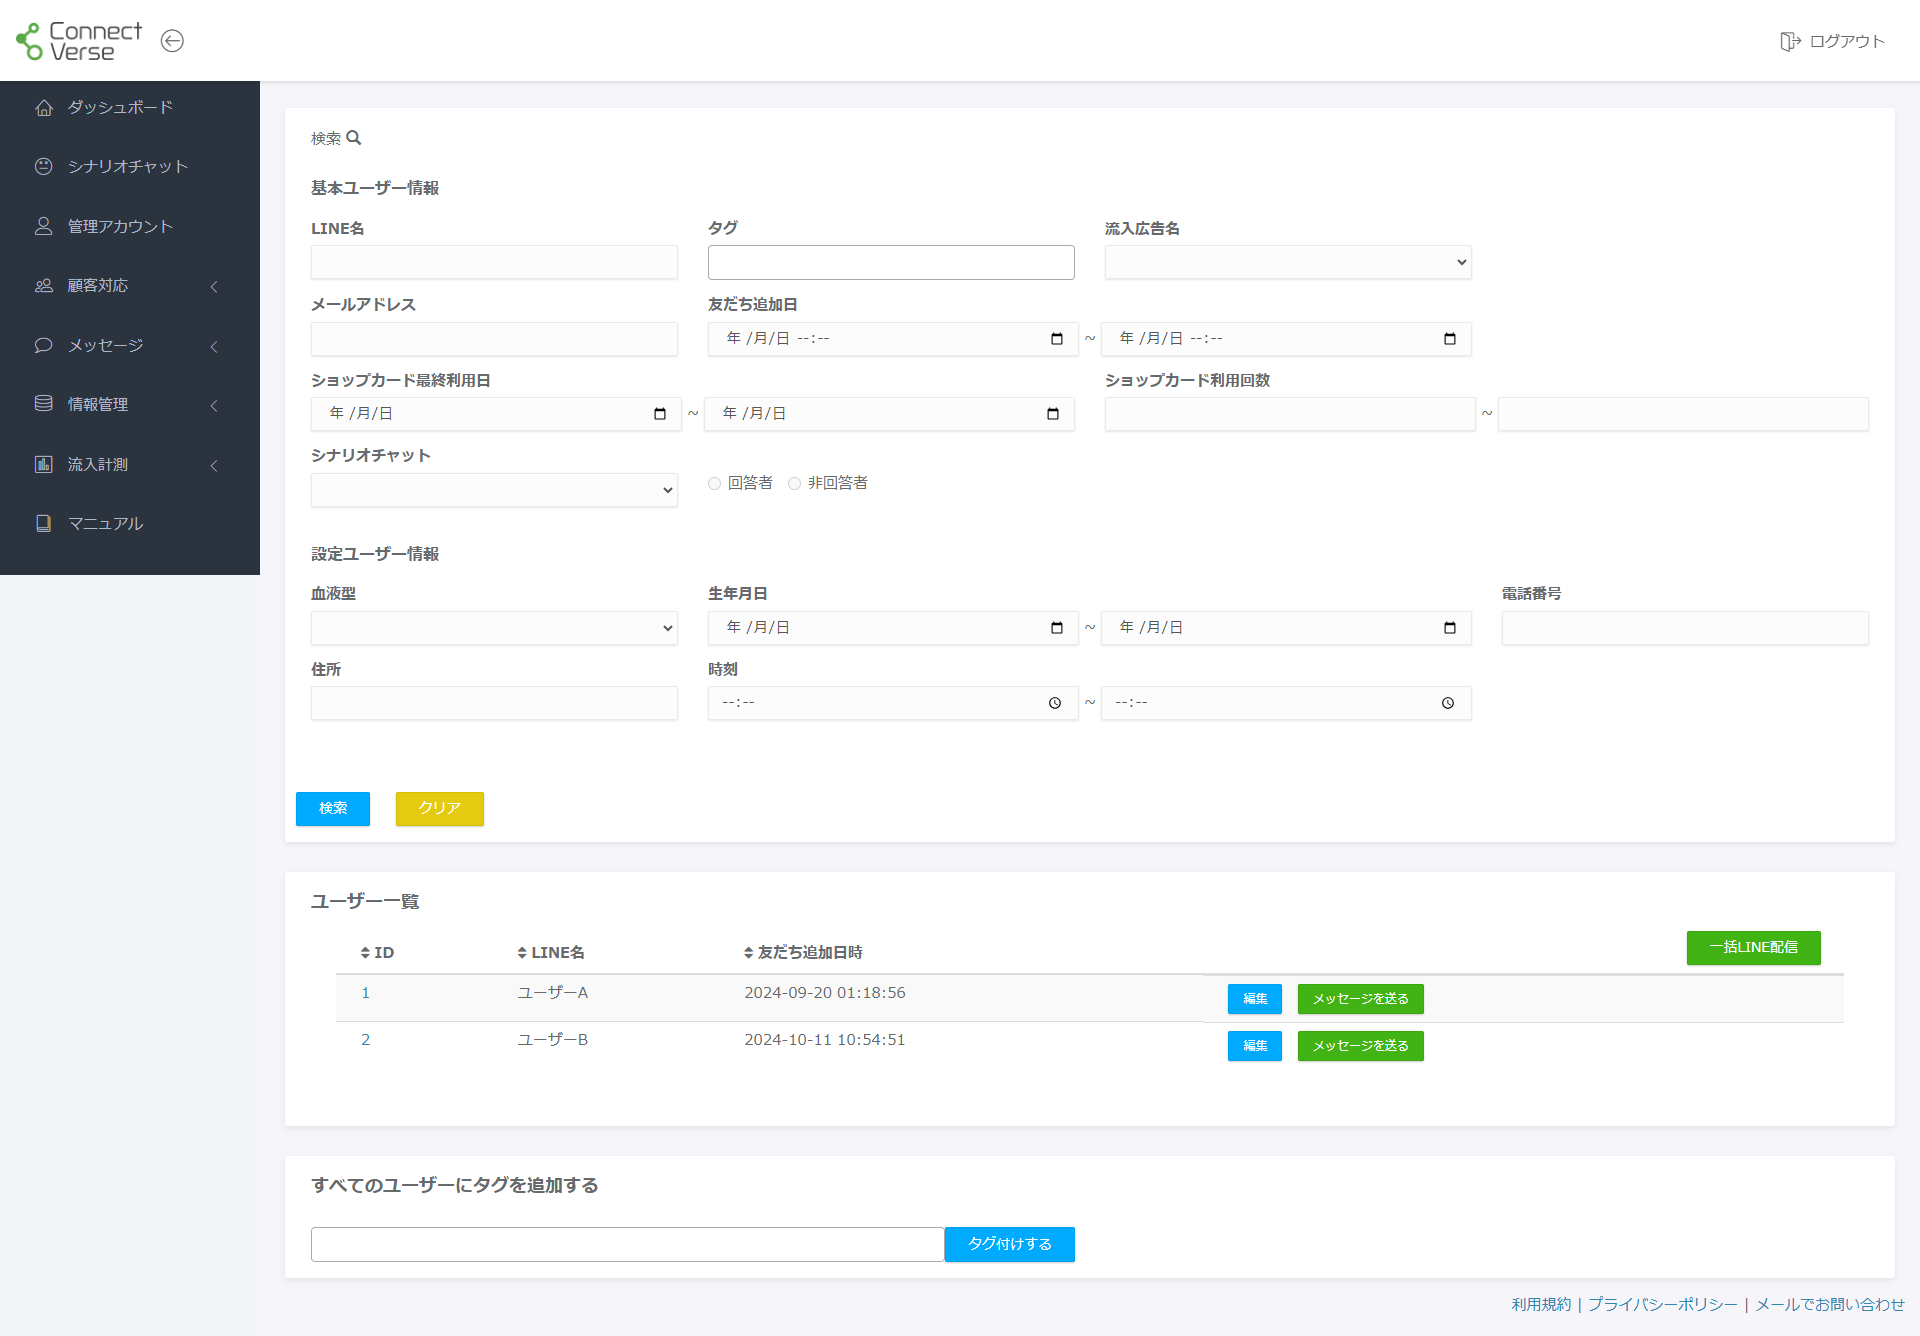This screenshot has width=1920, height=1336.
Task: Select the 非回答者 radio button
Action: click(x=795, y=484)
